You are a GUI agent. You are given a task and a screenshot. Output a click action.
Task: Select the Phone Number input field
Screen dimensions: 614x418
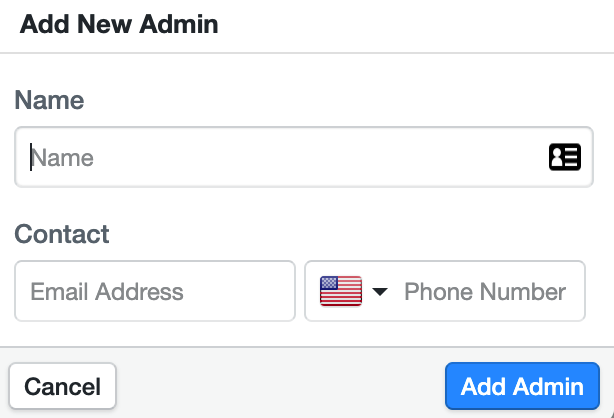(x=485, y=291)
